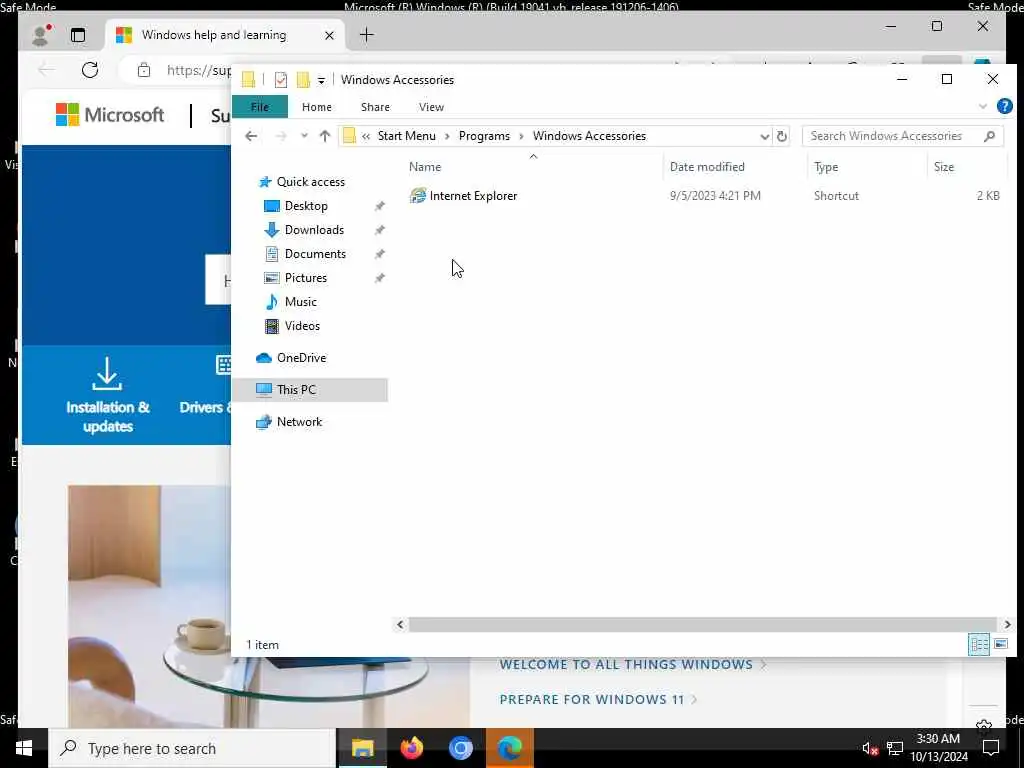Select Pictures in the navigation pane

295,278
